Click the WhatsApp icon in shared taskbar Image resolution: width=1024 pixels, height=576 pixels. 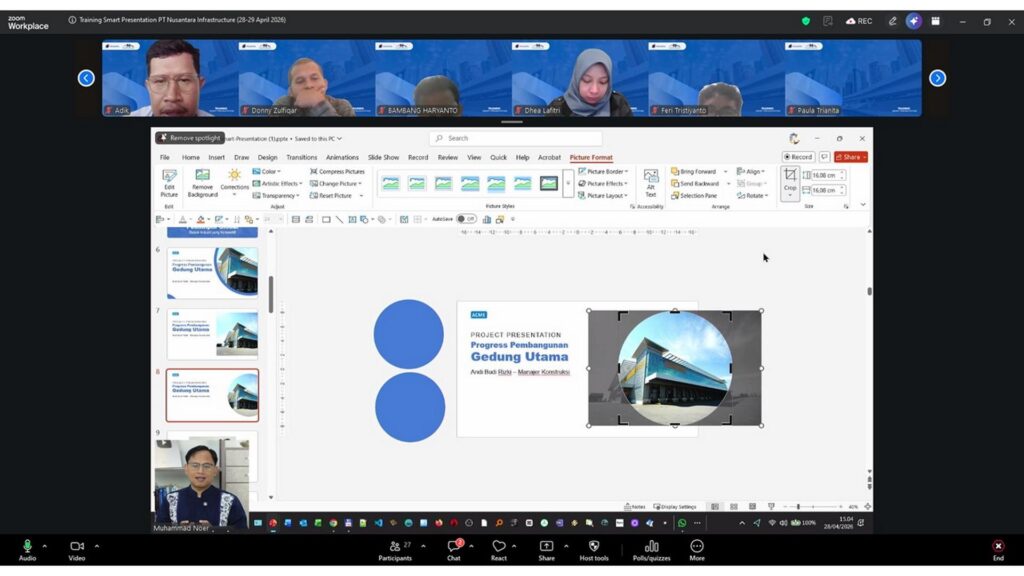point(682,523)
